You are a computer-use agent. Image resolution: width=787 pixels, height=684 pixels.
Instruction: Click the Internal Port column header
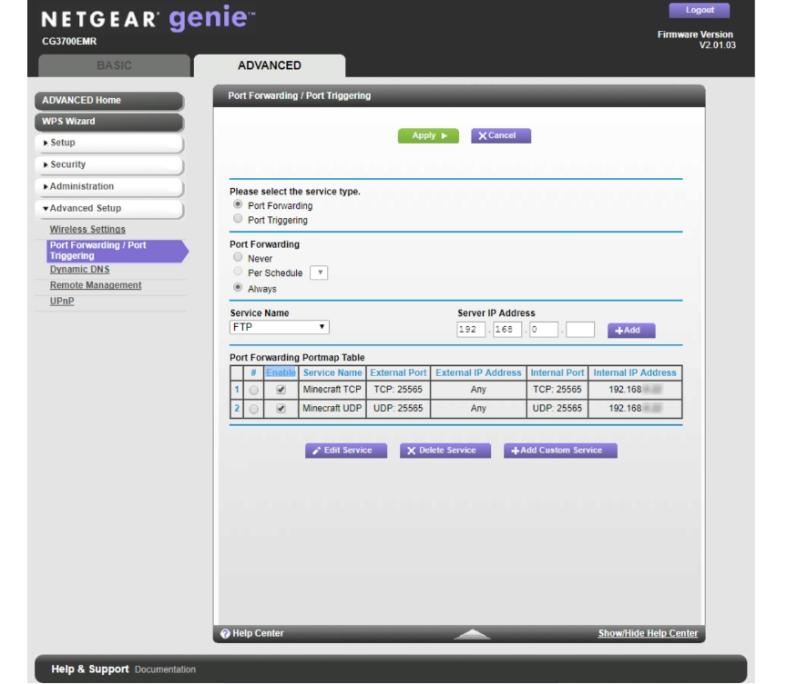pyautogui.click(x=557, y=373)
